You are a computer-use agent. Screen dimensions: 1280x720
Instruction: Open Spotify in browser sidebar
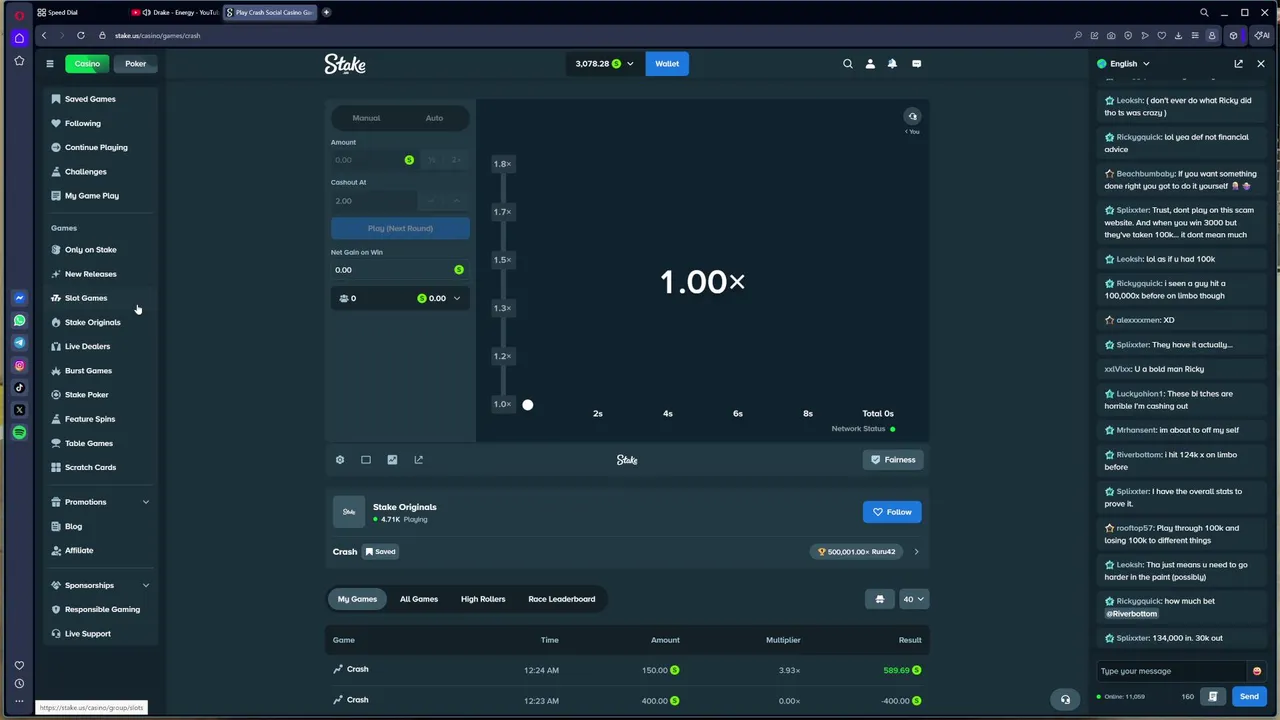pos(19,432)
